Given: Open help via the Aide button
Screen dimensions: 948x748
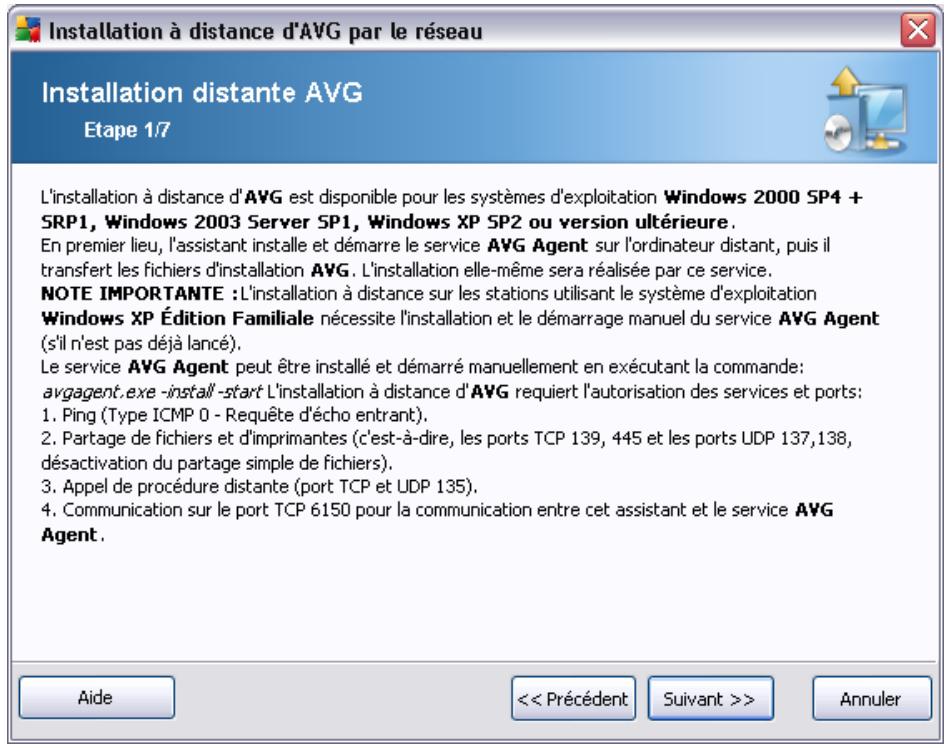Looking at the screenshot, I should (97, 697).
